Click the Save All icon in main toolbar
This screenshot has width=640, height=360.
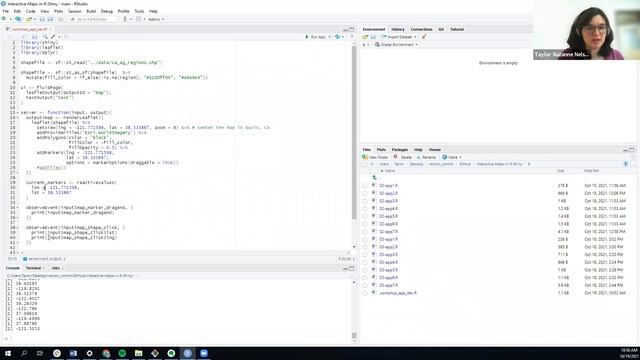tap(50, 19)
